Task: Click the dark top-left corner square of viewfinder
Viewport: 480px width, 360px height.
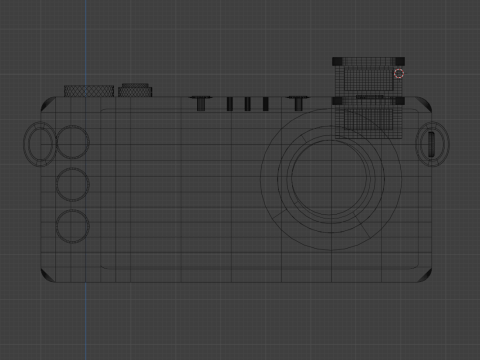Action: (337, 61)
